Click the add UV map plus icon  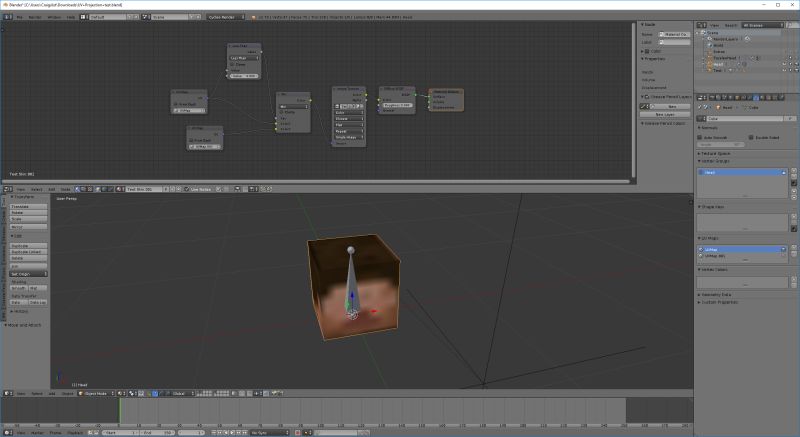coord(794,247)
